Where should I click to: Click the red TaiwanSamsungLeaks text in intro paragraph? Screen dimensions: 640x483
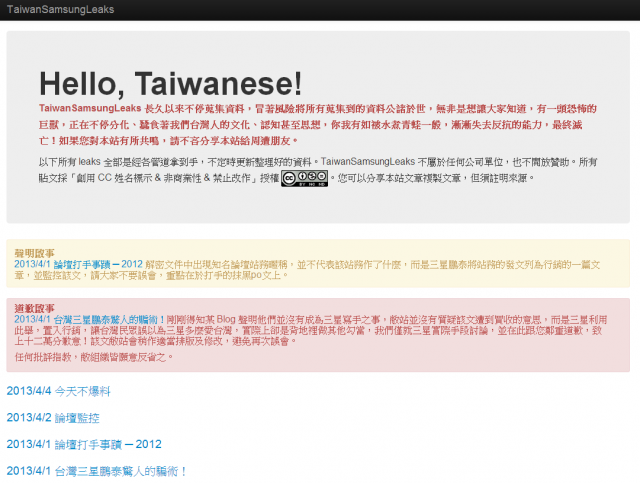tap(90, 108)
